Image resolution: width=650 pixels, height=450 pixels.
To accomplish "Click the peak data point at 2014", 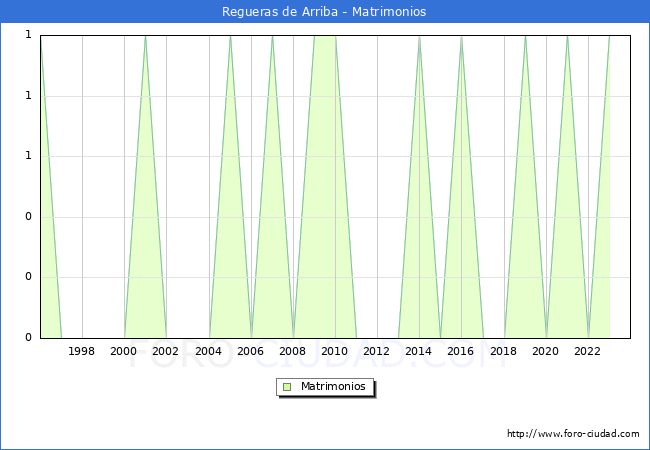I will tap(420, 36).
